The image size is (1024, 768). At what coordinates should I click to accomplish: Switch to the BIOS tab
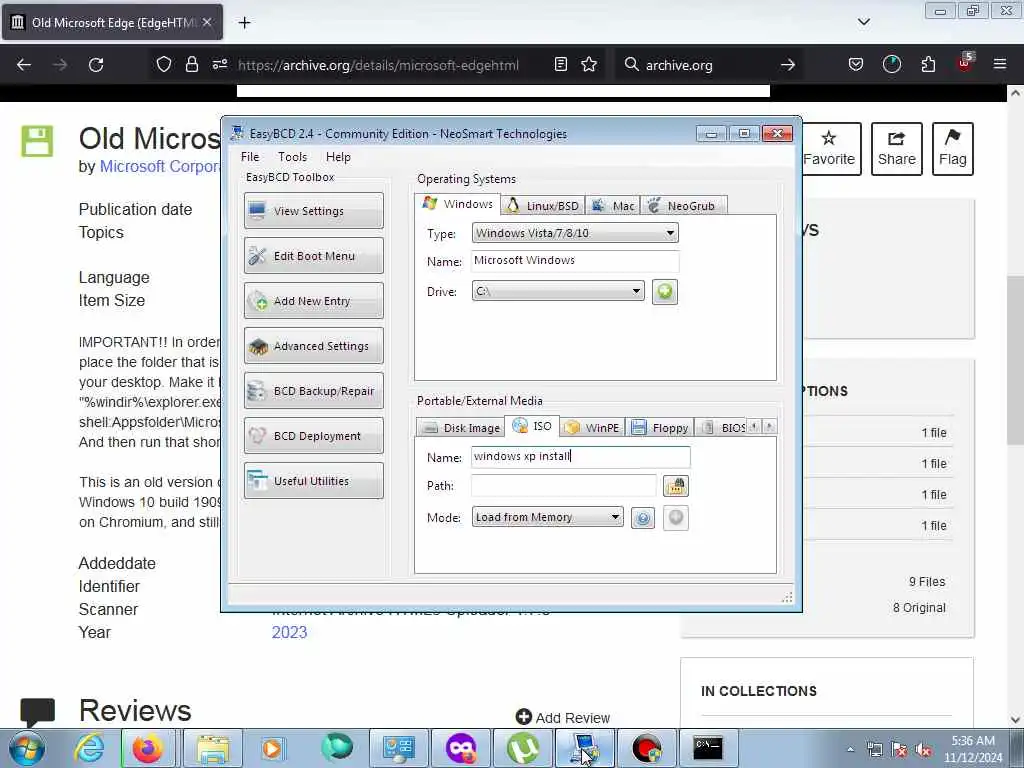(x=723, y=428)
